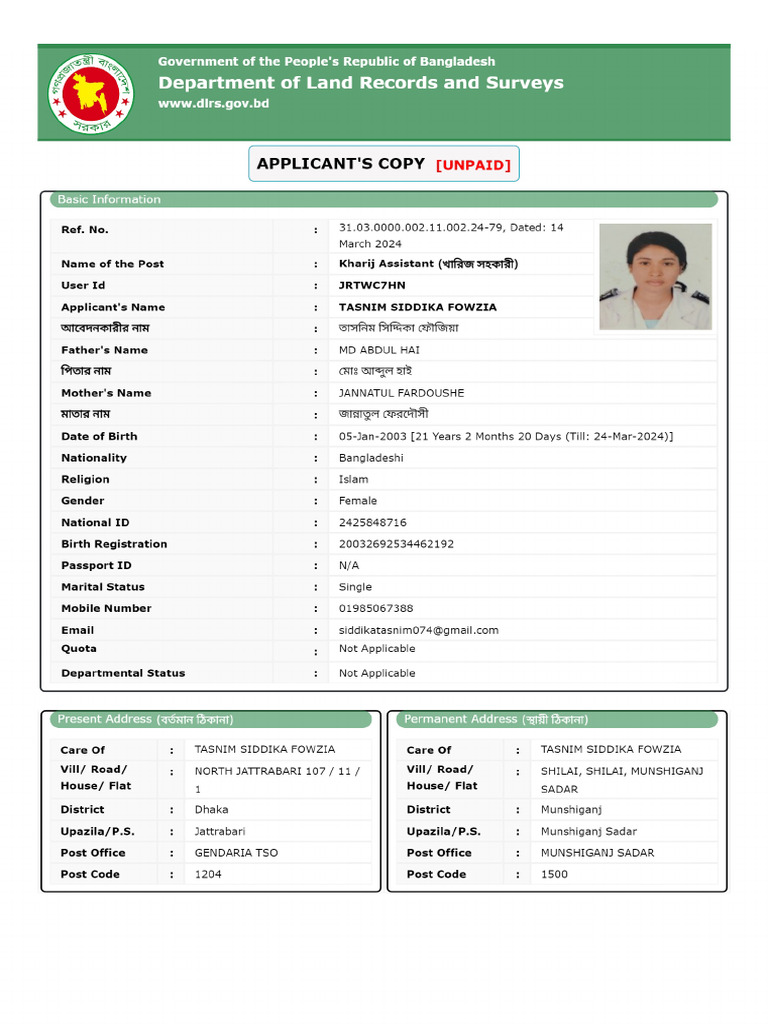Select the present District value Dhaka
Viewport: 768px width, 1024px height.
[212, 810]
